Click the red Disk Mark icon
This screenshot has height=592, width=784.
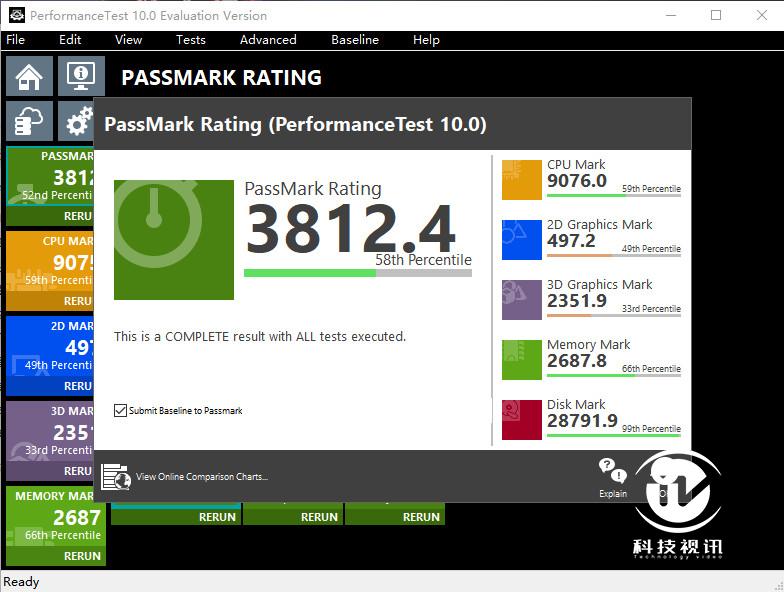click(x=522, y=420)
